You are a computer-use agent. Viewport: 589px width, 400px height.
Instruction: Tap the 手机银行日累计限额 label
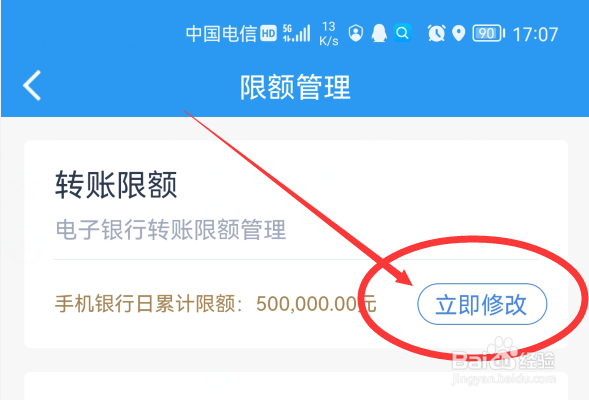coord(149,303)
